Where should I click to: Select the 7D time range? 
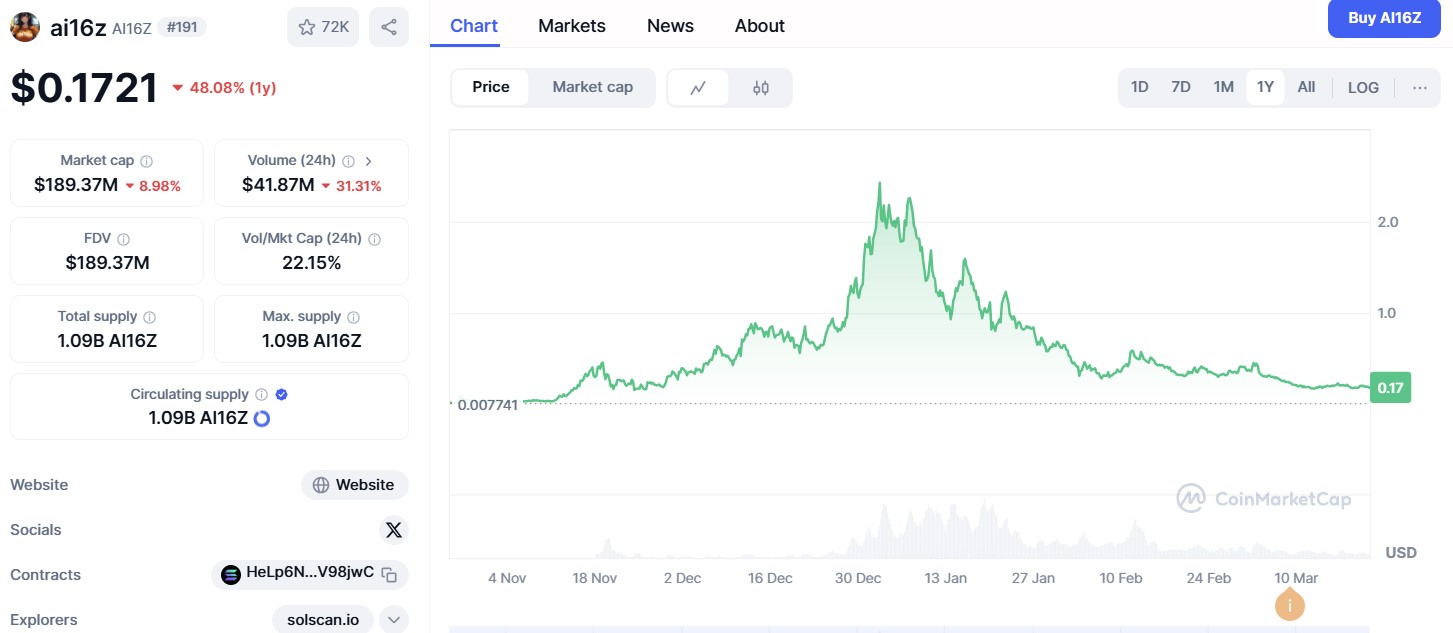point(1181,87)
